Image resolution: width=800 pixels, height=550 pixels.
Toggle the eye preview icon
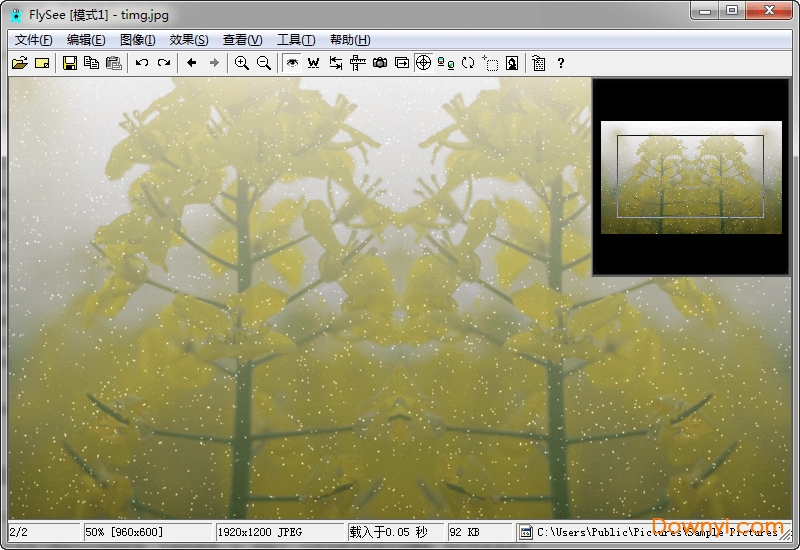(292, 63)
